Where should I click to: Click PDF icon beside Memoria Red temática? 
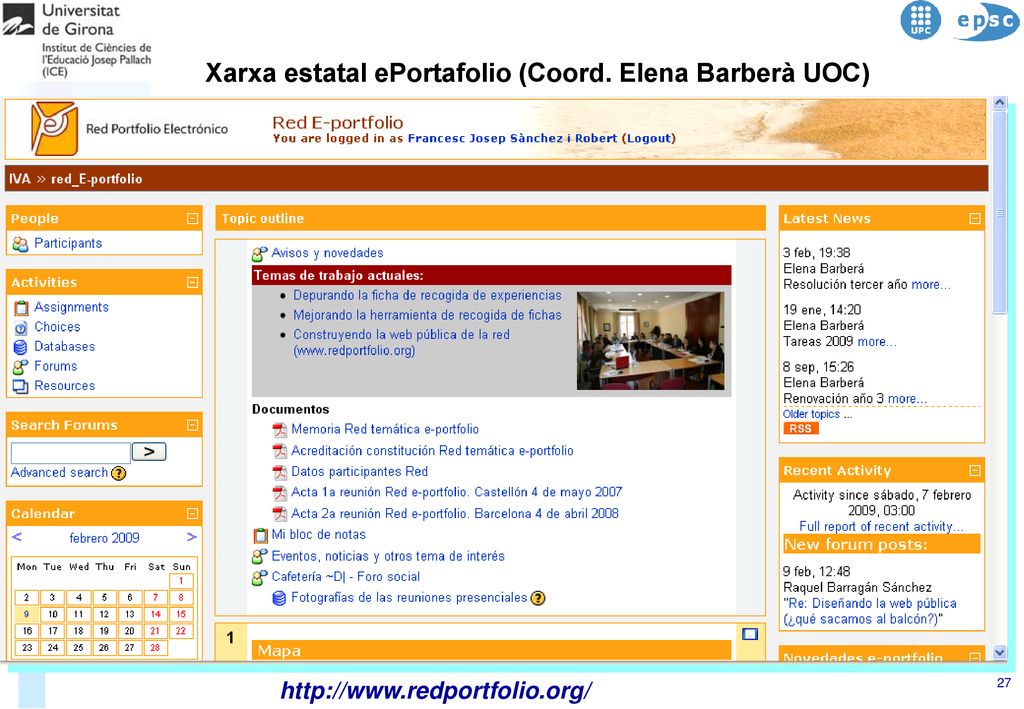280,430
